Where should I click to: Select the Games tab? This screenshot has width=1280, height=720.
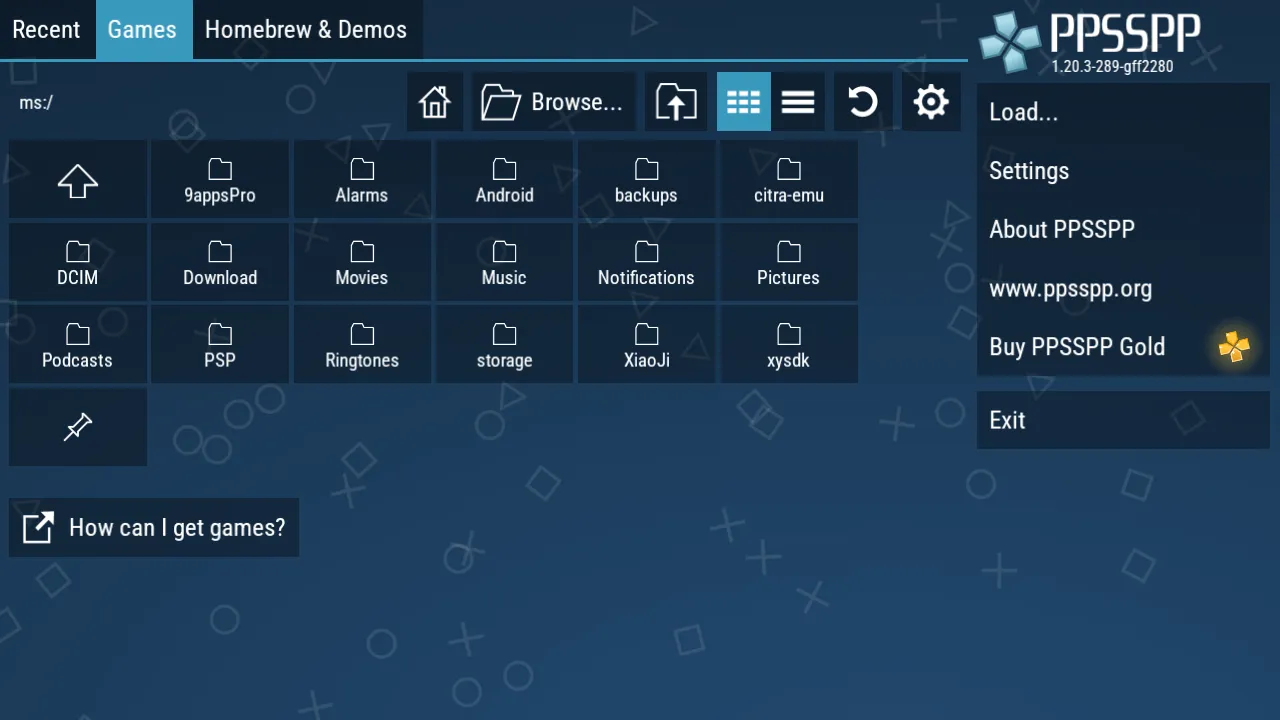142,30
